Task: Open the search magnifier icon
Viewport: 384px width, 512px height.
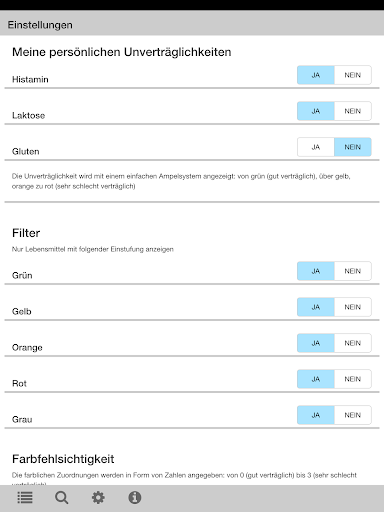Action: (x=62, y=498)
